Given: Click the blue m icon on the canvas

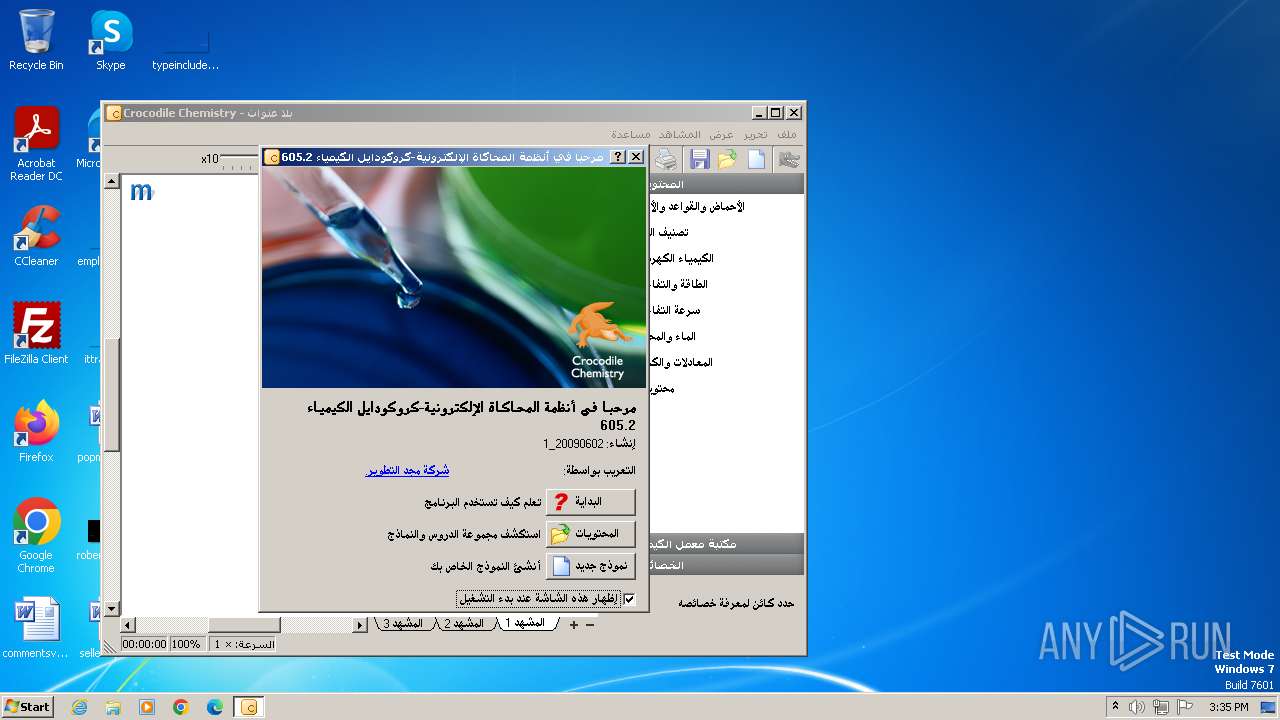Looking at the screenshot, I should click(141, 191).
